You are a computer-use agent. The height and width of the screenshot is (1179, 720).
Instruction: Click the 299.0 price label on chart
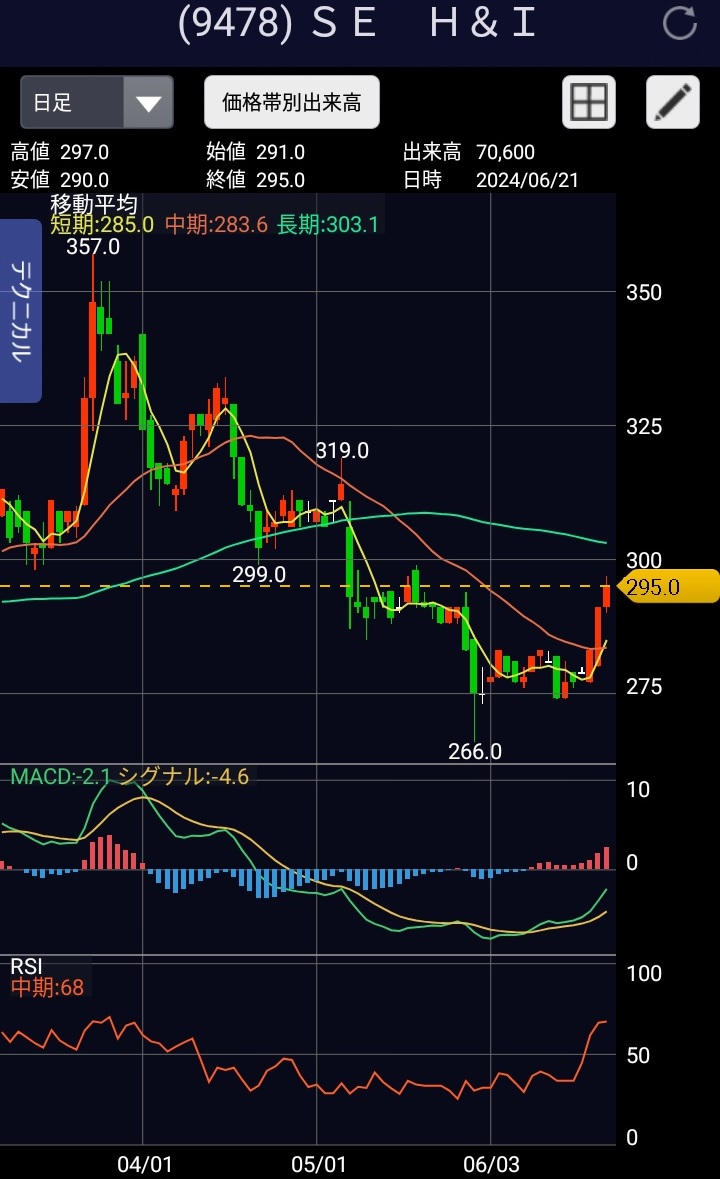click(259, 574)
